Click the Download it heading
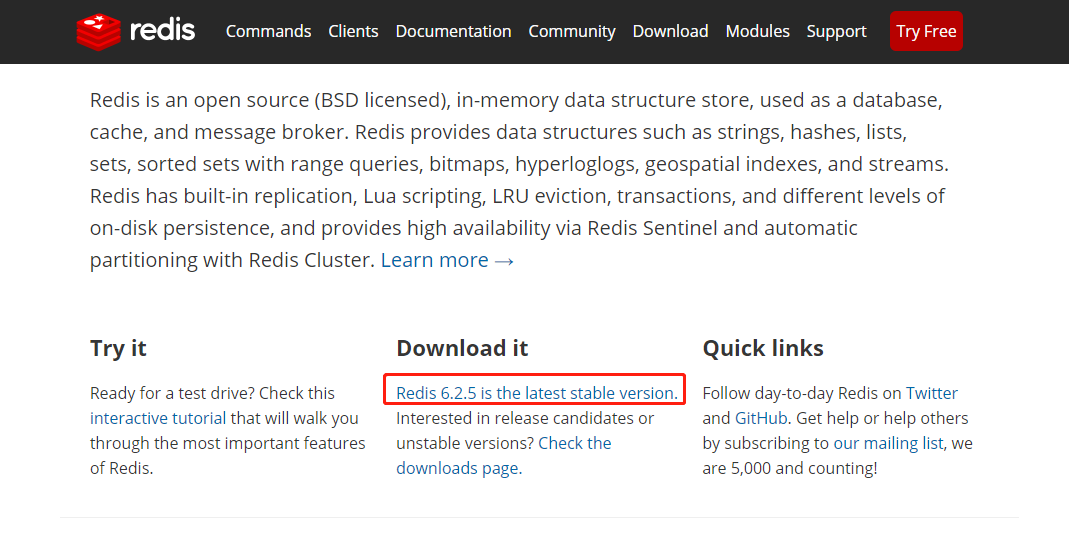 [462, 348]
